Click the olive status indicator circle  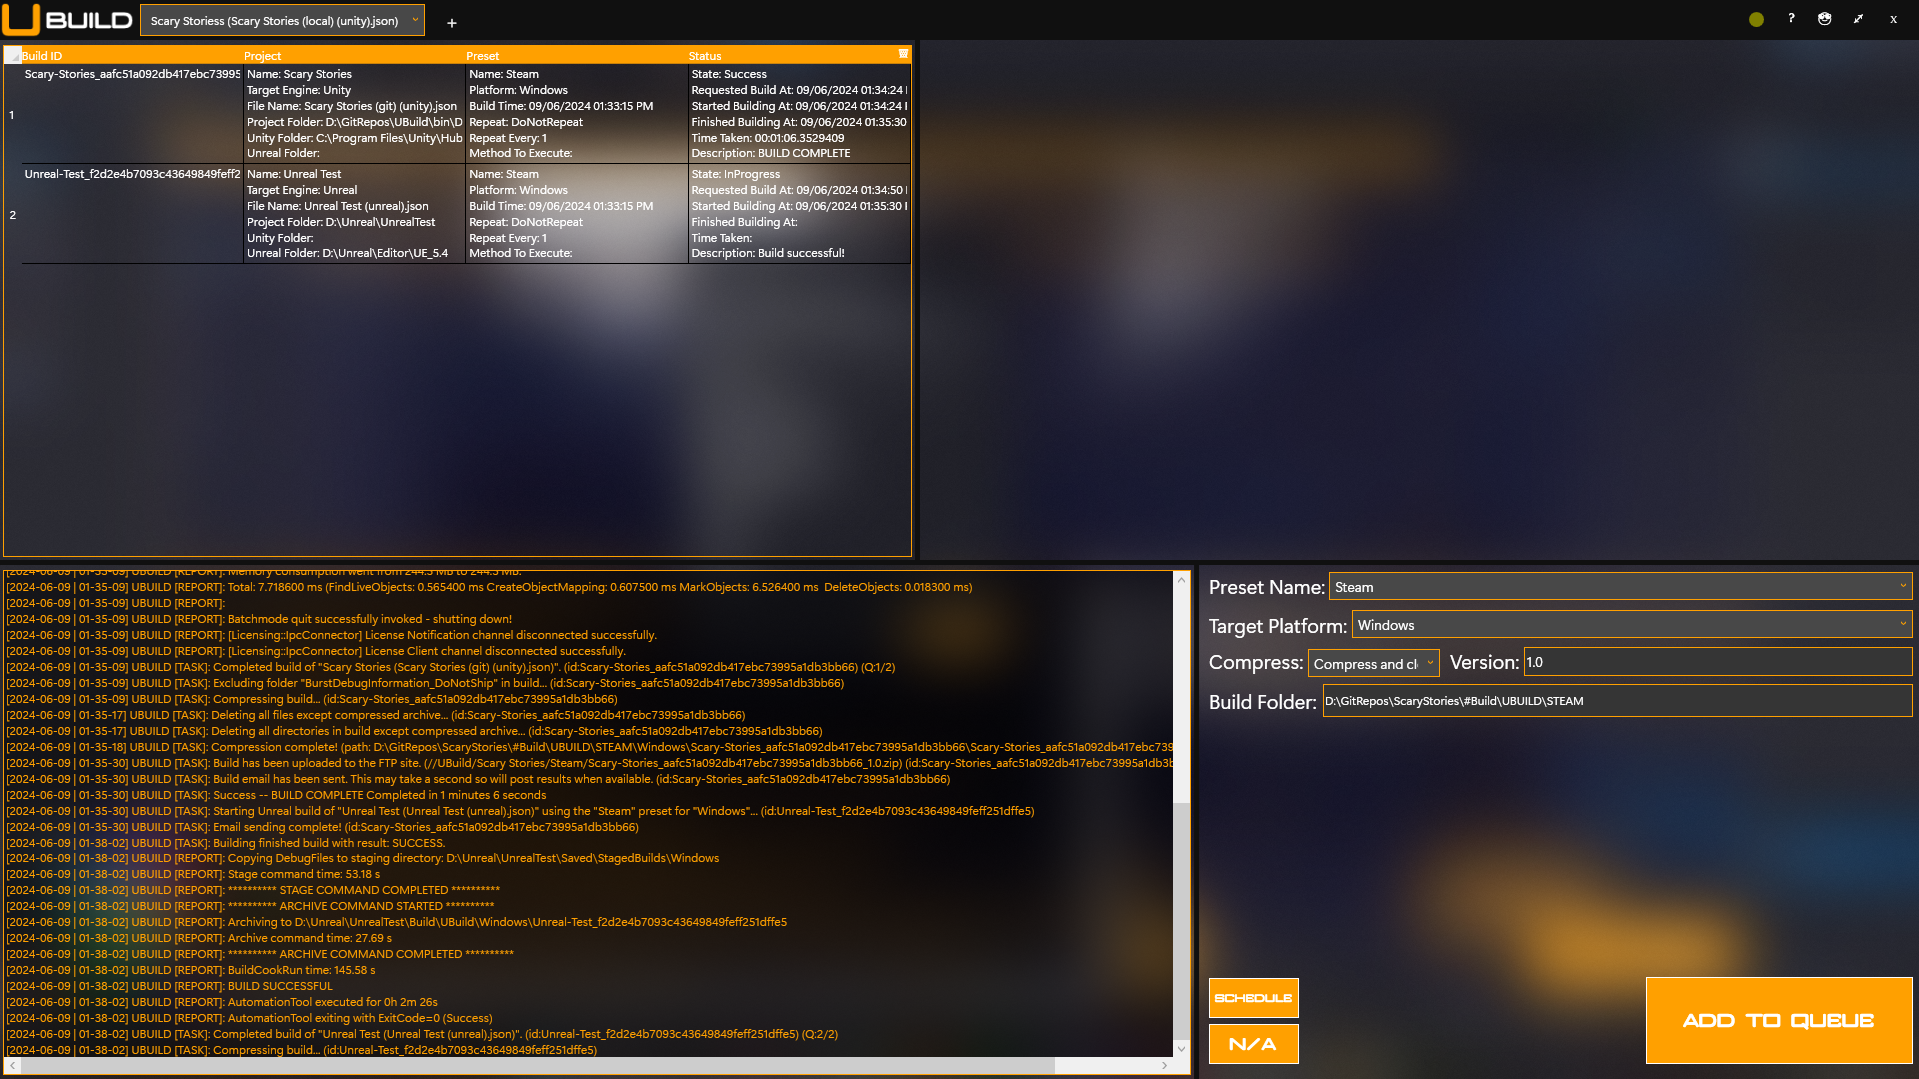tap(1756, 19)
